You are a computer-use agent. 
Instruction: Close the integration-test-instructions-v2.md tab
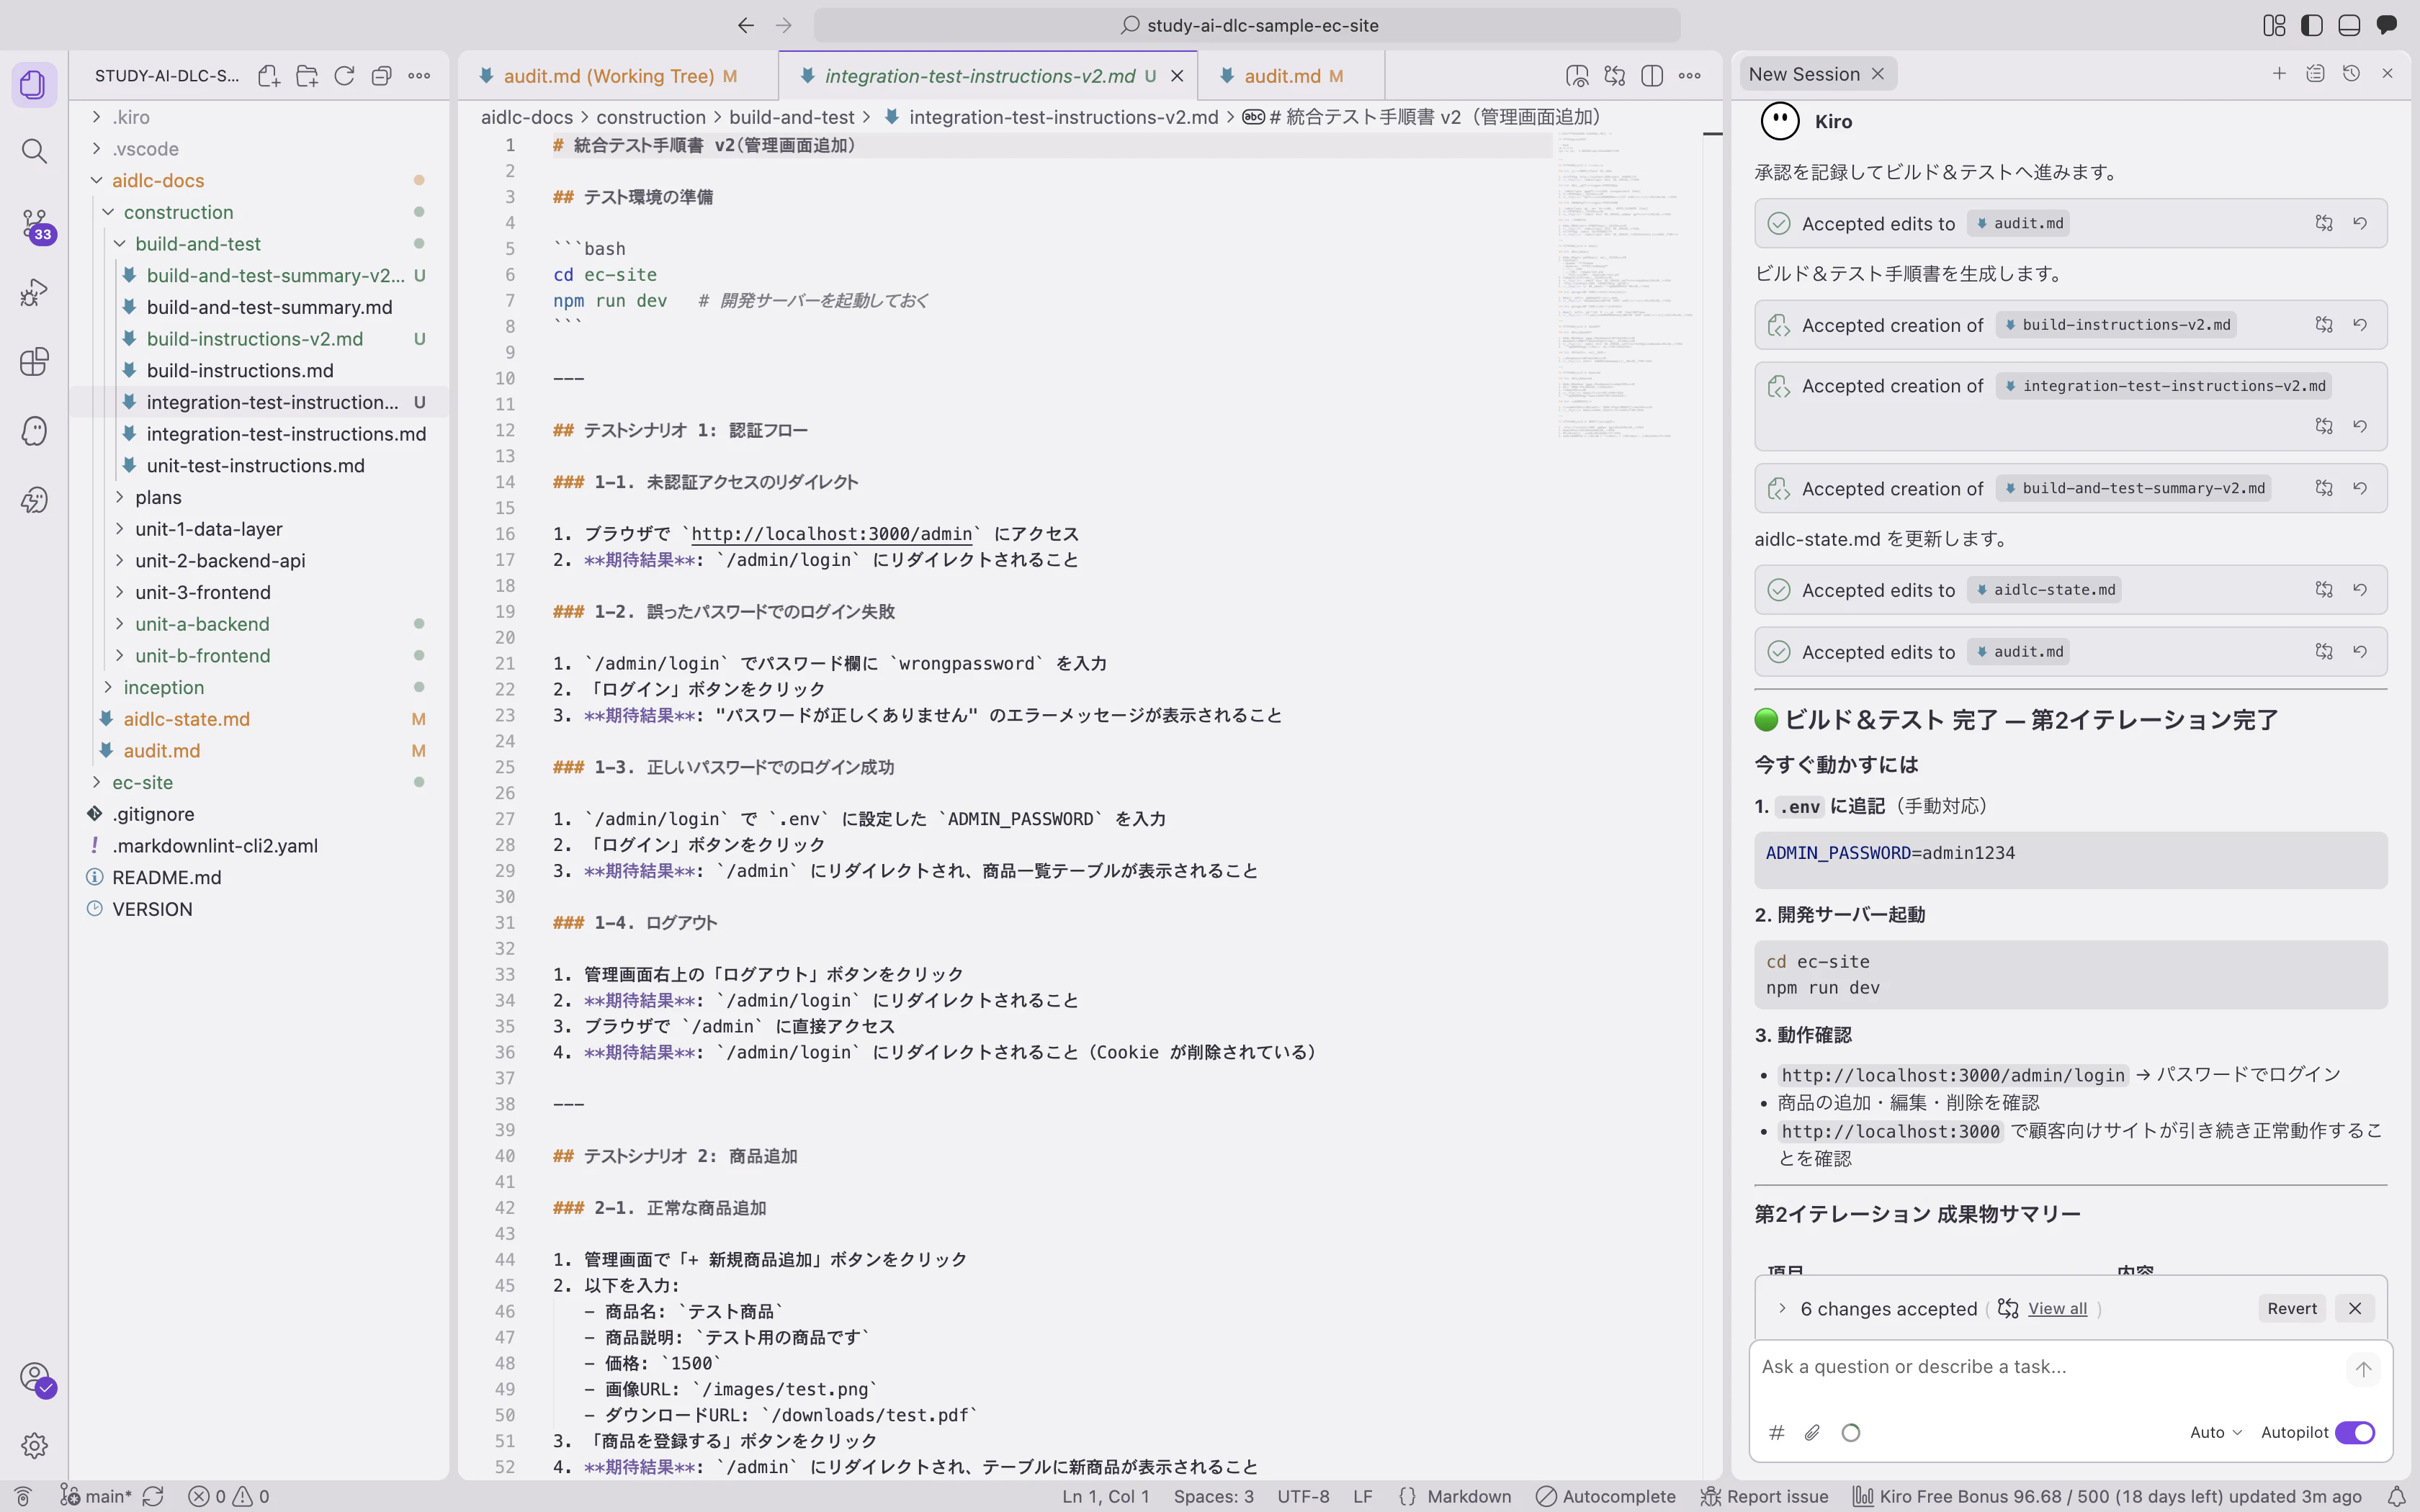point(1177,76)
